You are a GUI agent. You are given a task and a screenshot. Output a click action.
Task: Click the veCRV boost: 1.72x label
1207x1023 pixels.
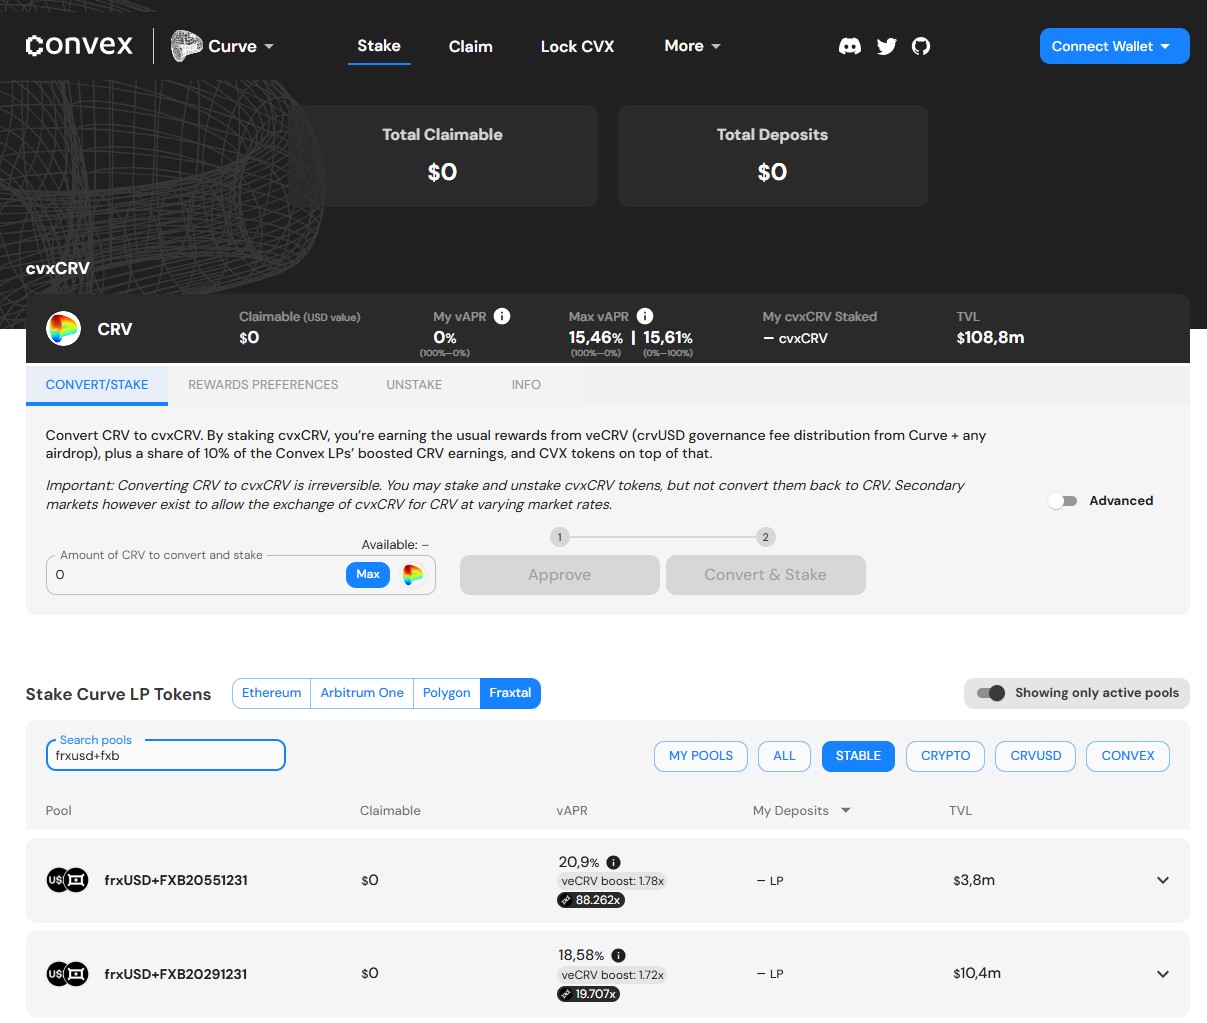point(612,975)
